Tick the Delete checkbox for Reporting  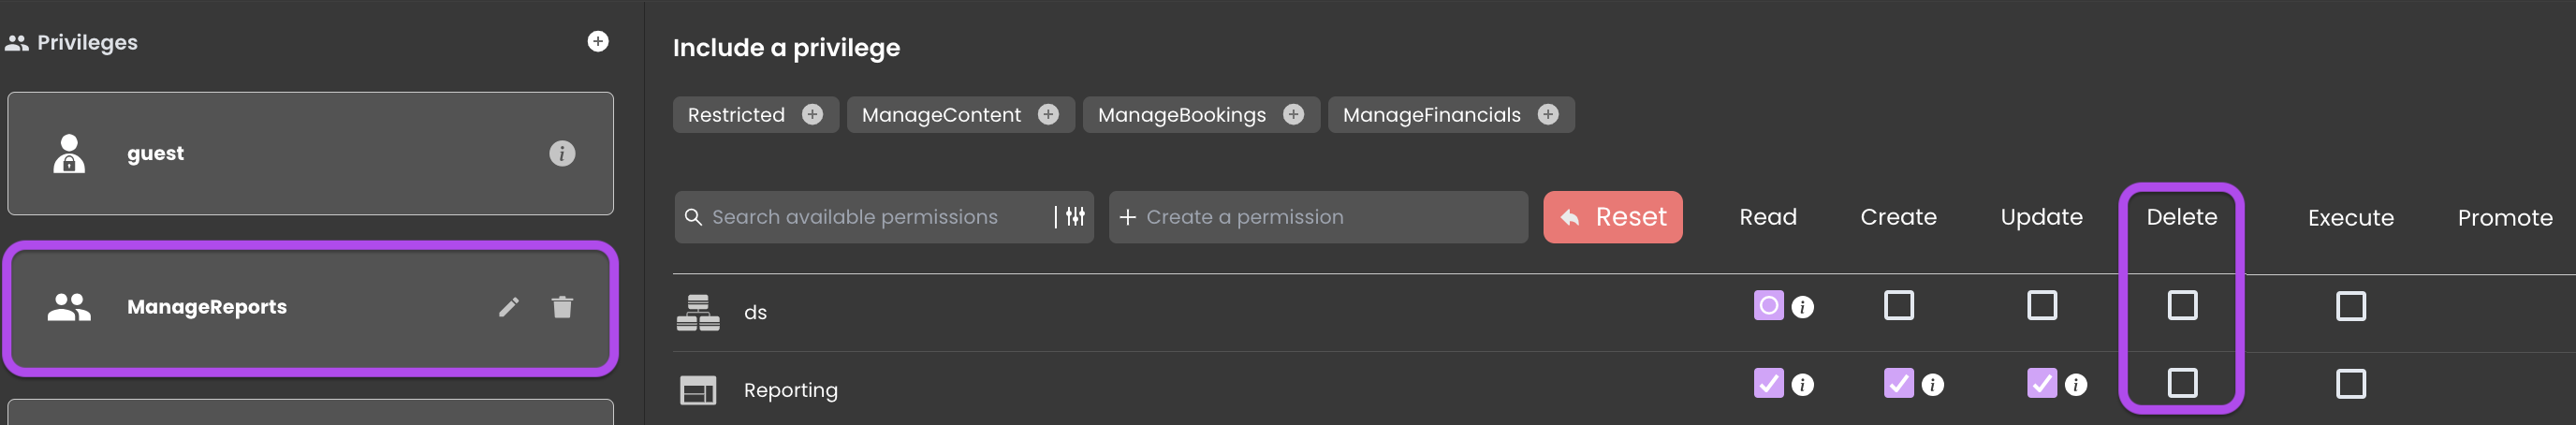coord(2182,383)
